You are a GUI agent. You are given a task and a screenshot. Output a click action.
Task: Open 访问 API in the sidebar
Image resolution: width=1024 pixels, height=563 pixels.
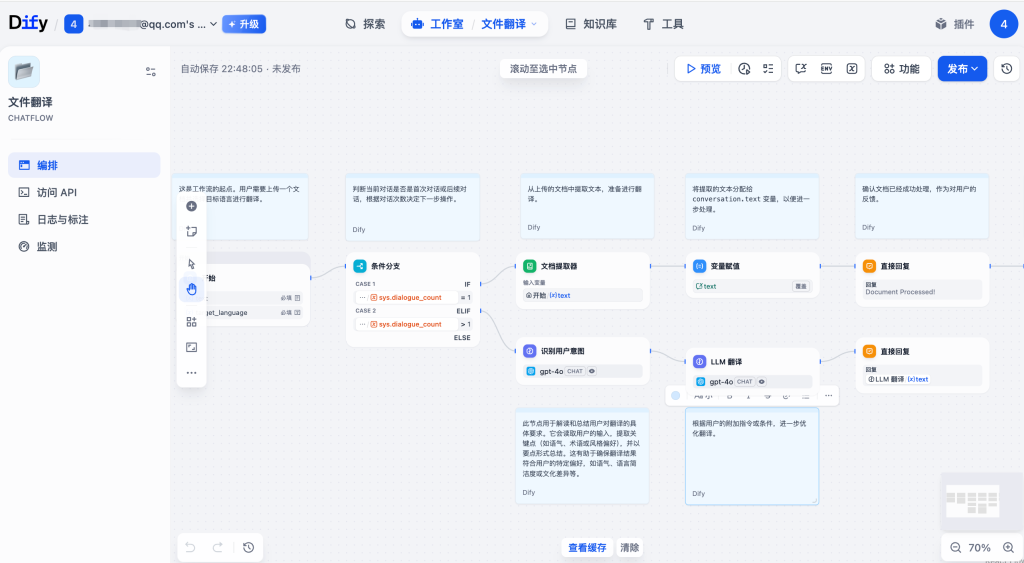click(x=56, y=192)
